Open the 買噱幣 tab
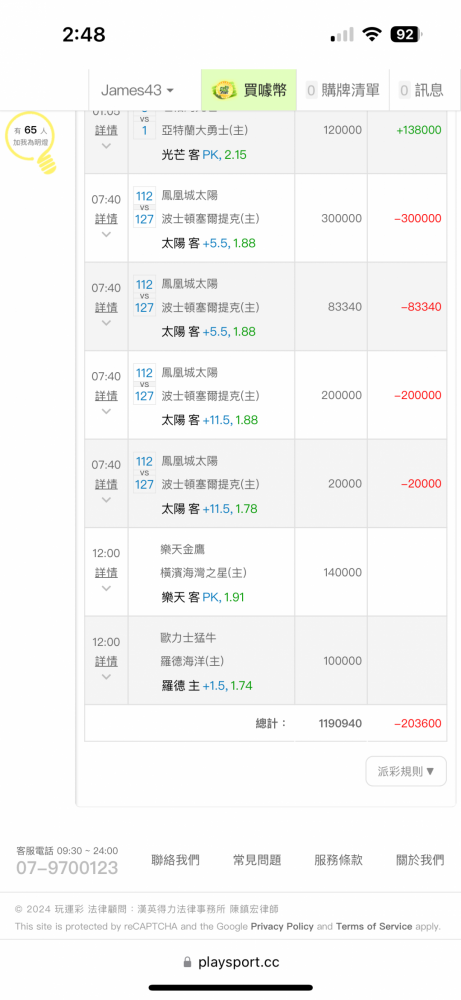 coord(249,90)
